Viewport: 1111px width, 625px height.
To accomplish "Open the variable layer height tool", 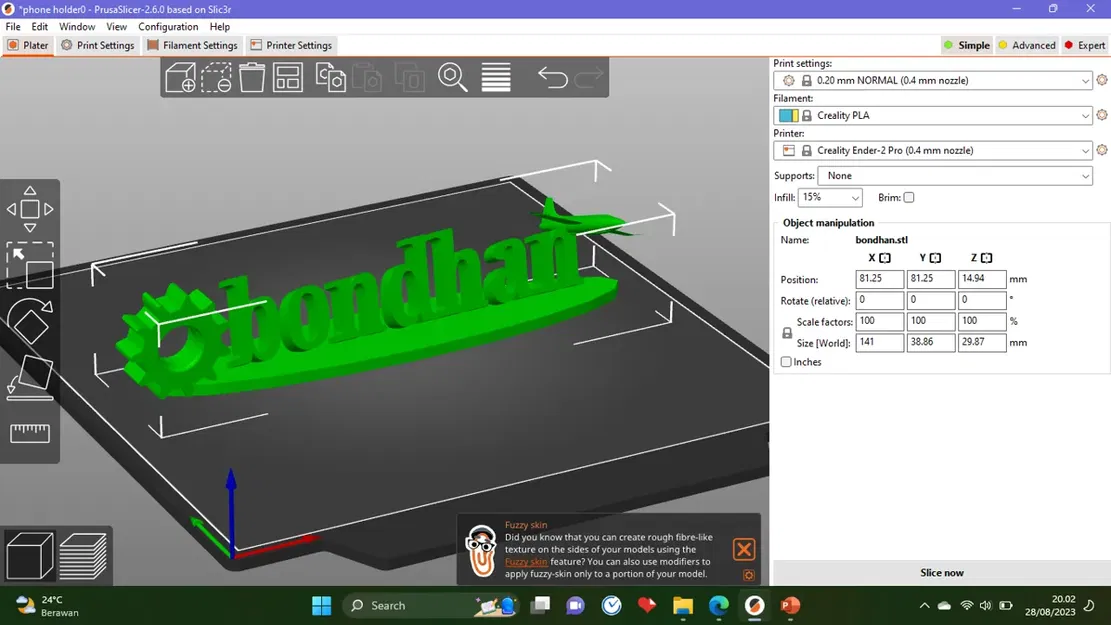I will pos(496,77).
